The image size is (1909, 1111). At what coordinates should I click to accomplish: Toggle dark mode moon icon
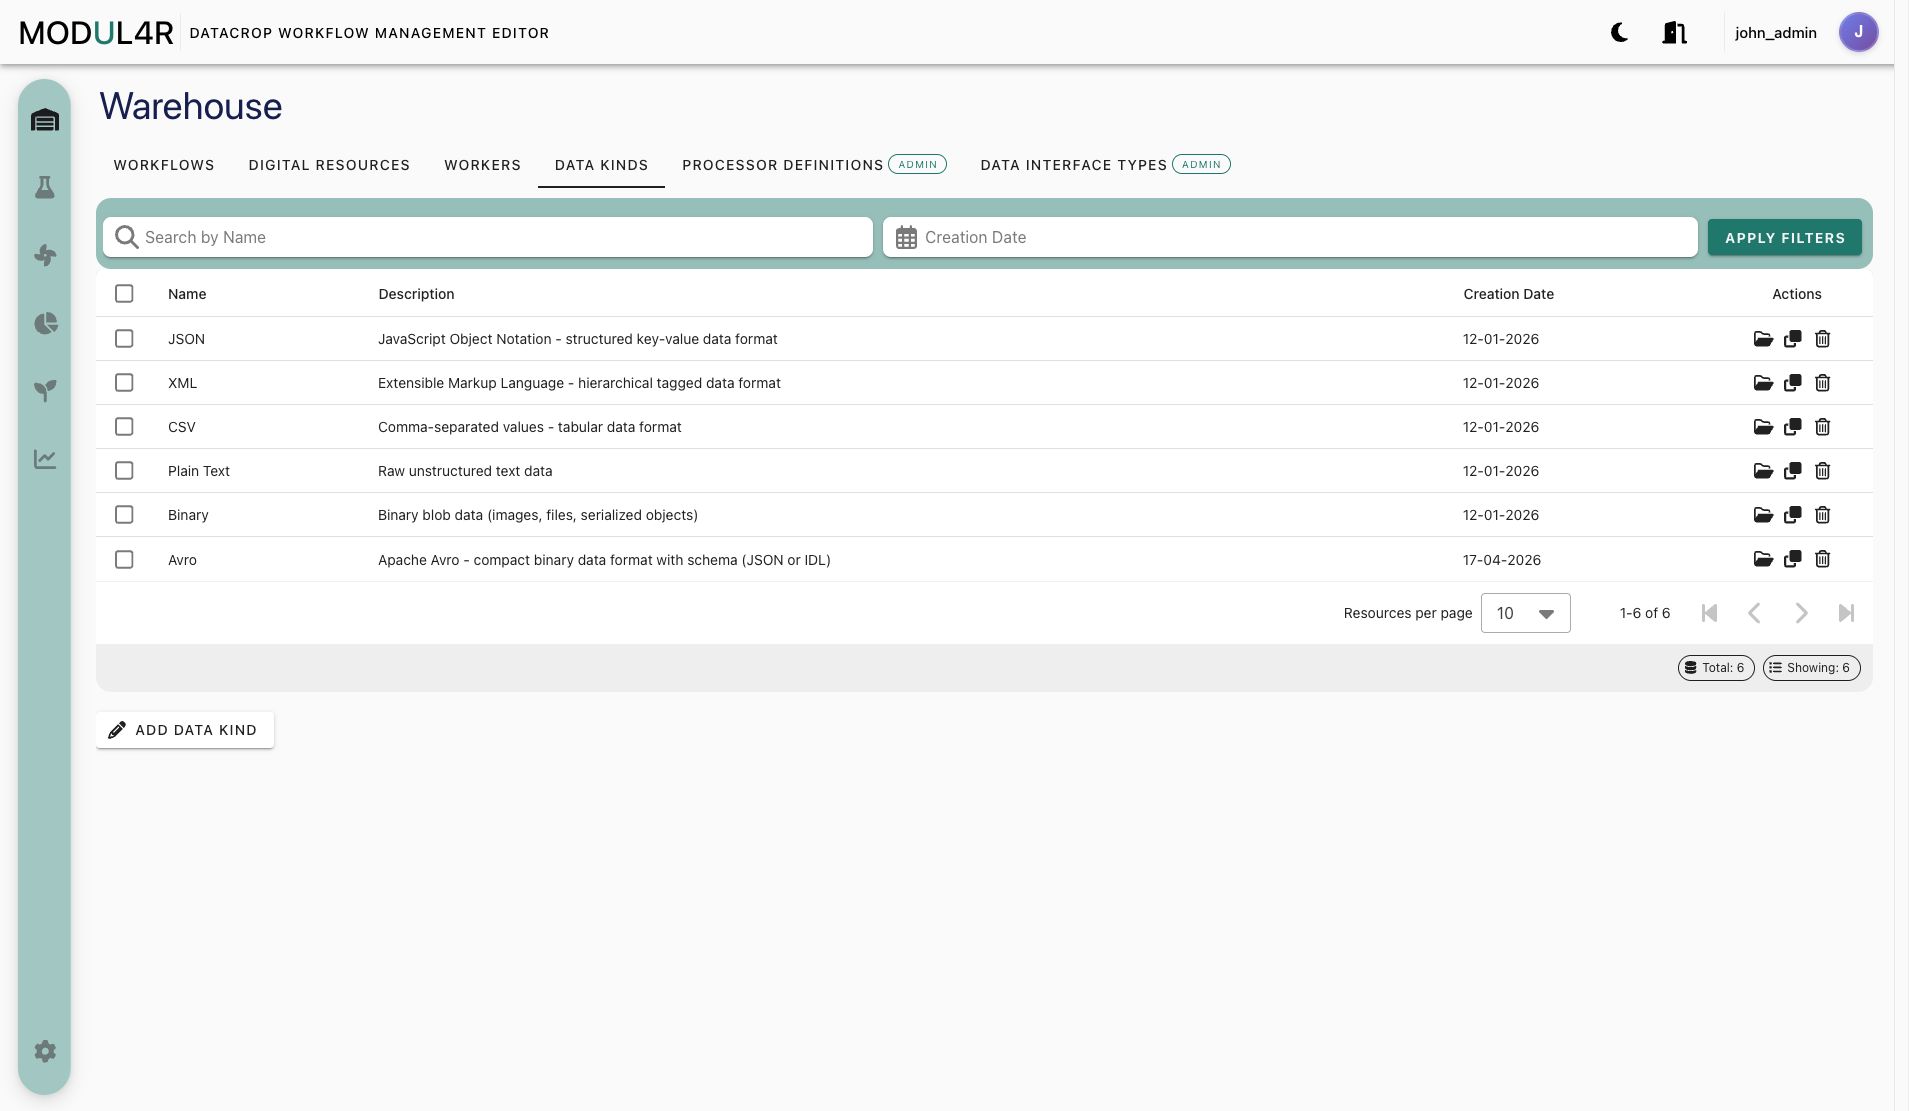tap(1620, 33)
